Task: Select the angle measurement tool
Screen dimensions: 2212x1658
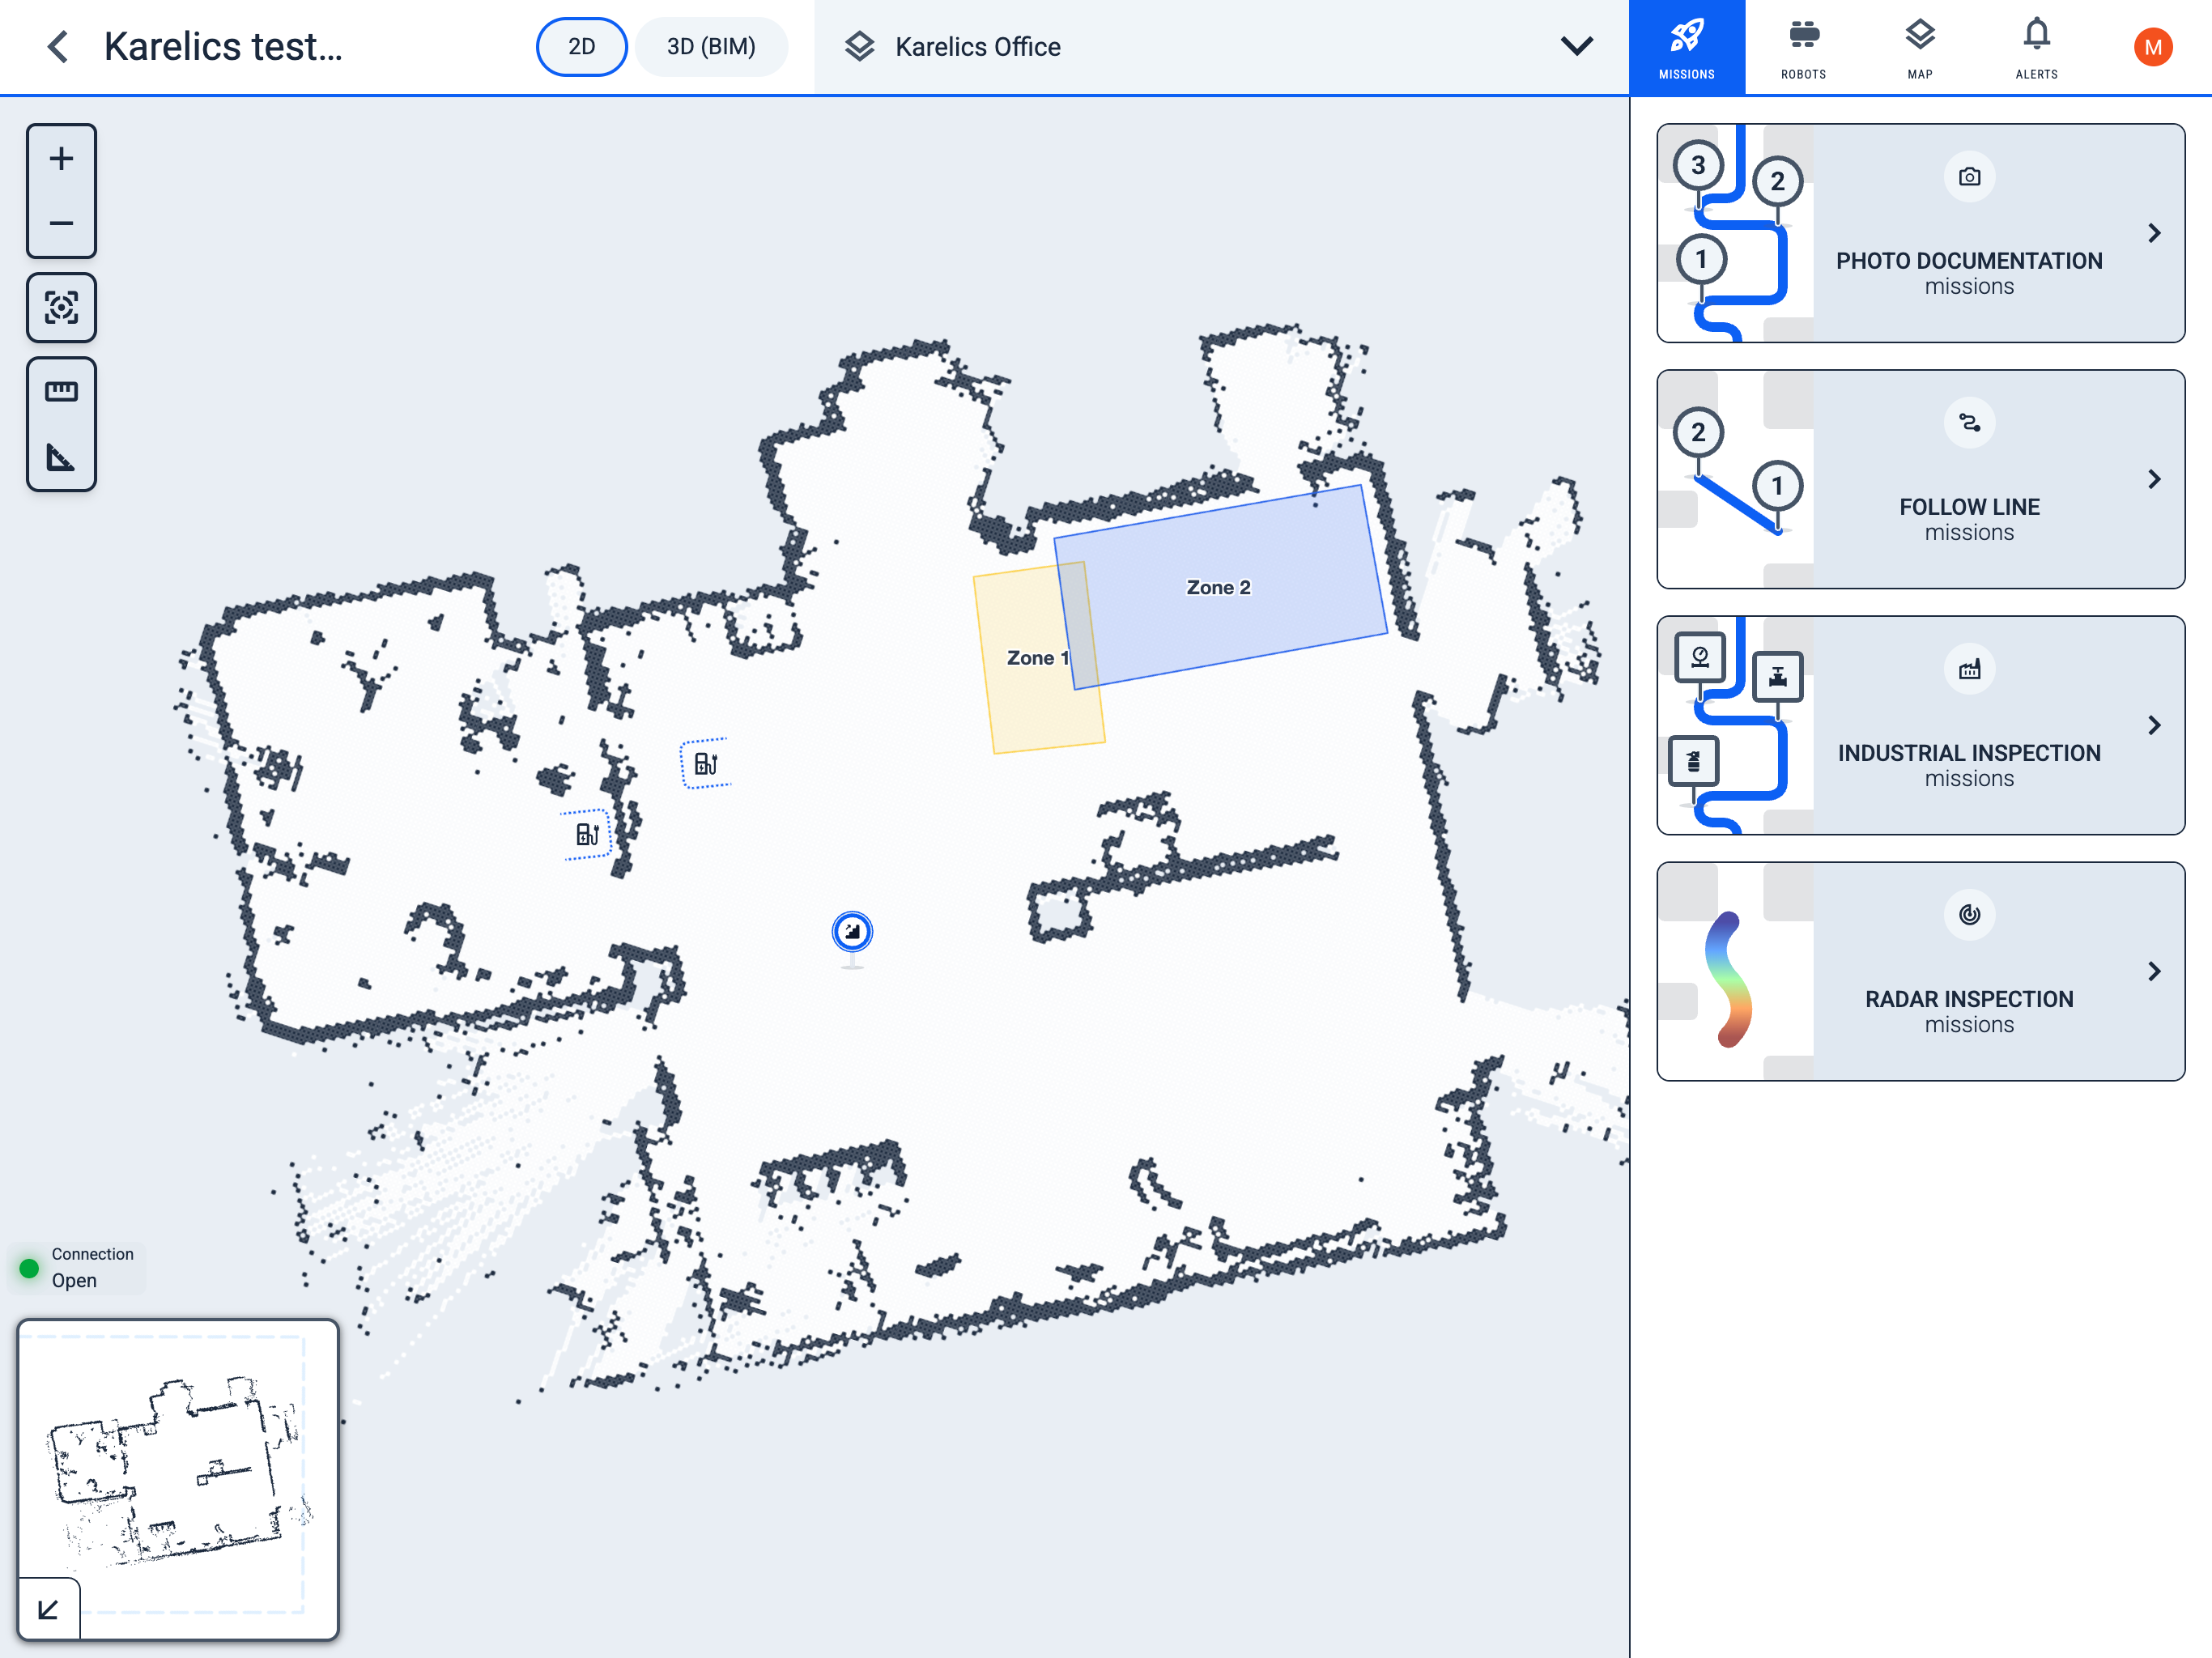Action: coord(61,458)
